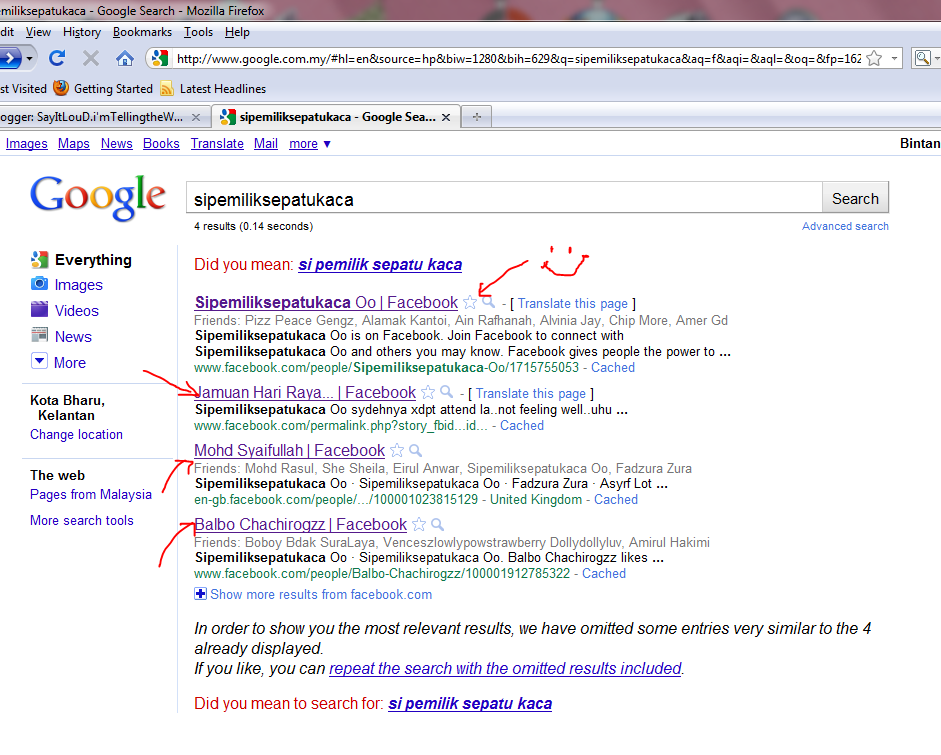This screenshot has width=941, height=755.
Task: Click the Mail link in the top bar
Action: [266, 143]
